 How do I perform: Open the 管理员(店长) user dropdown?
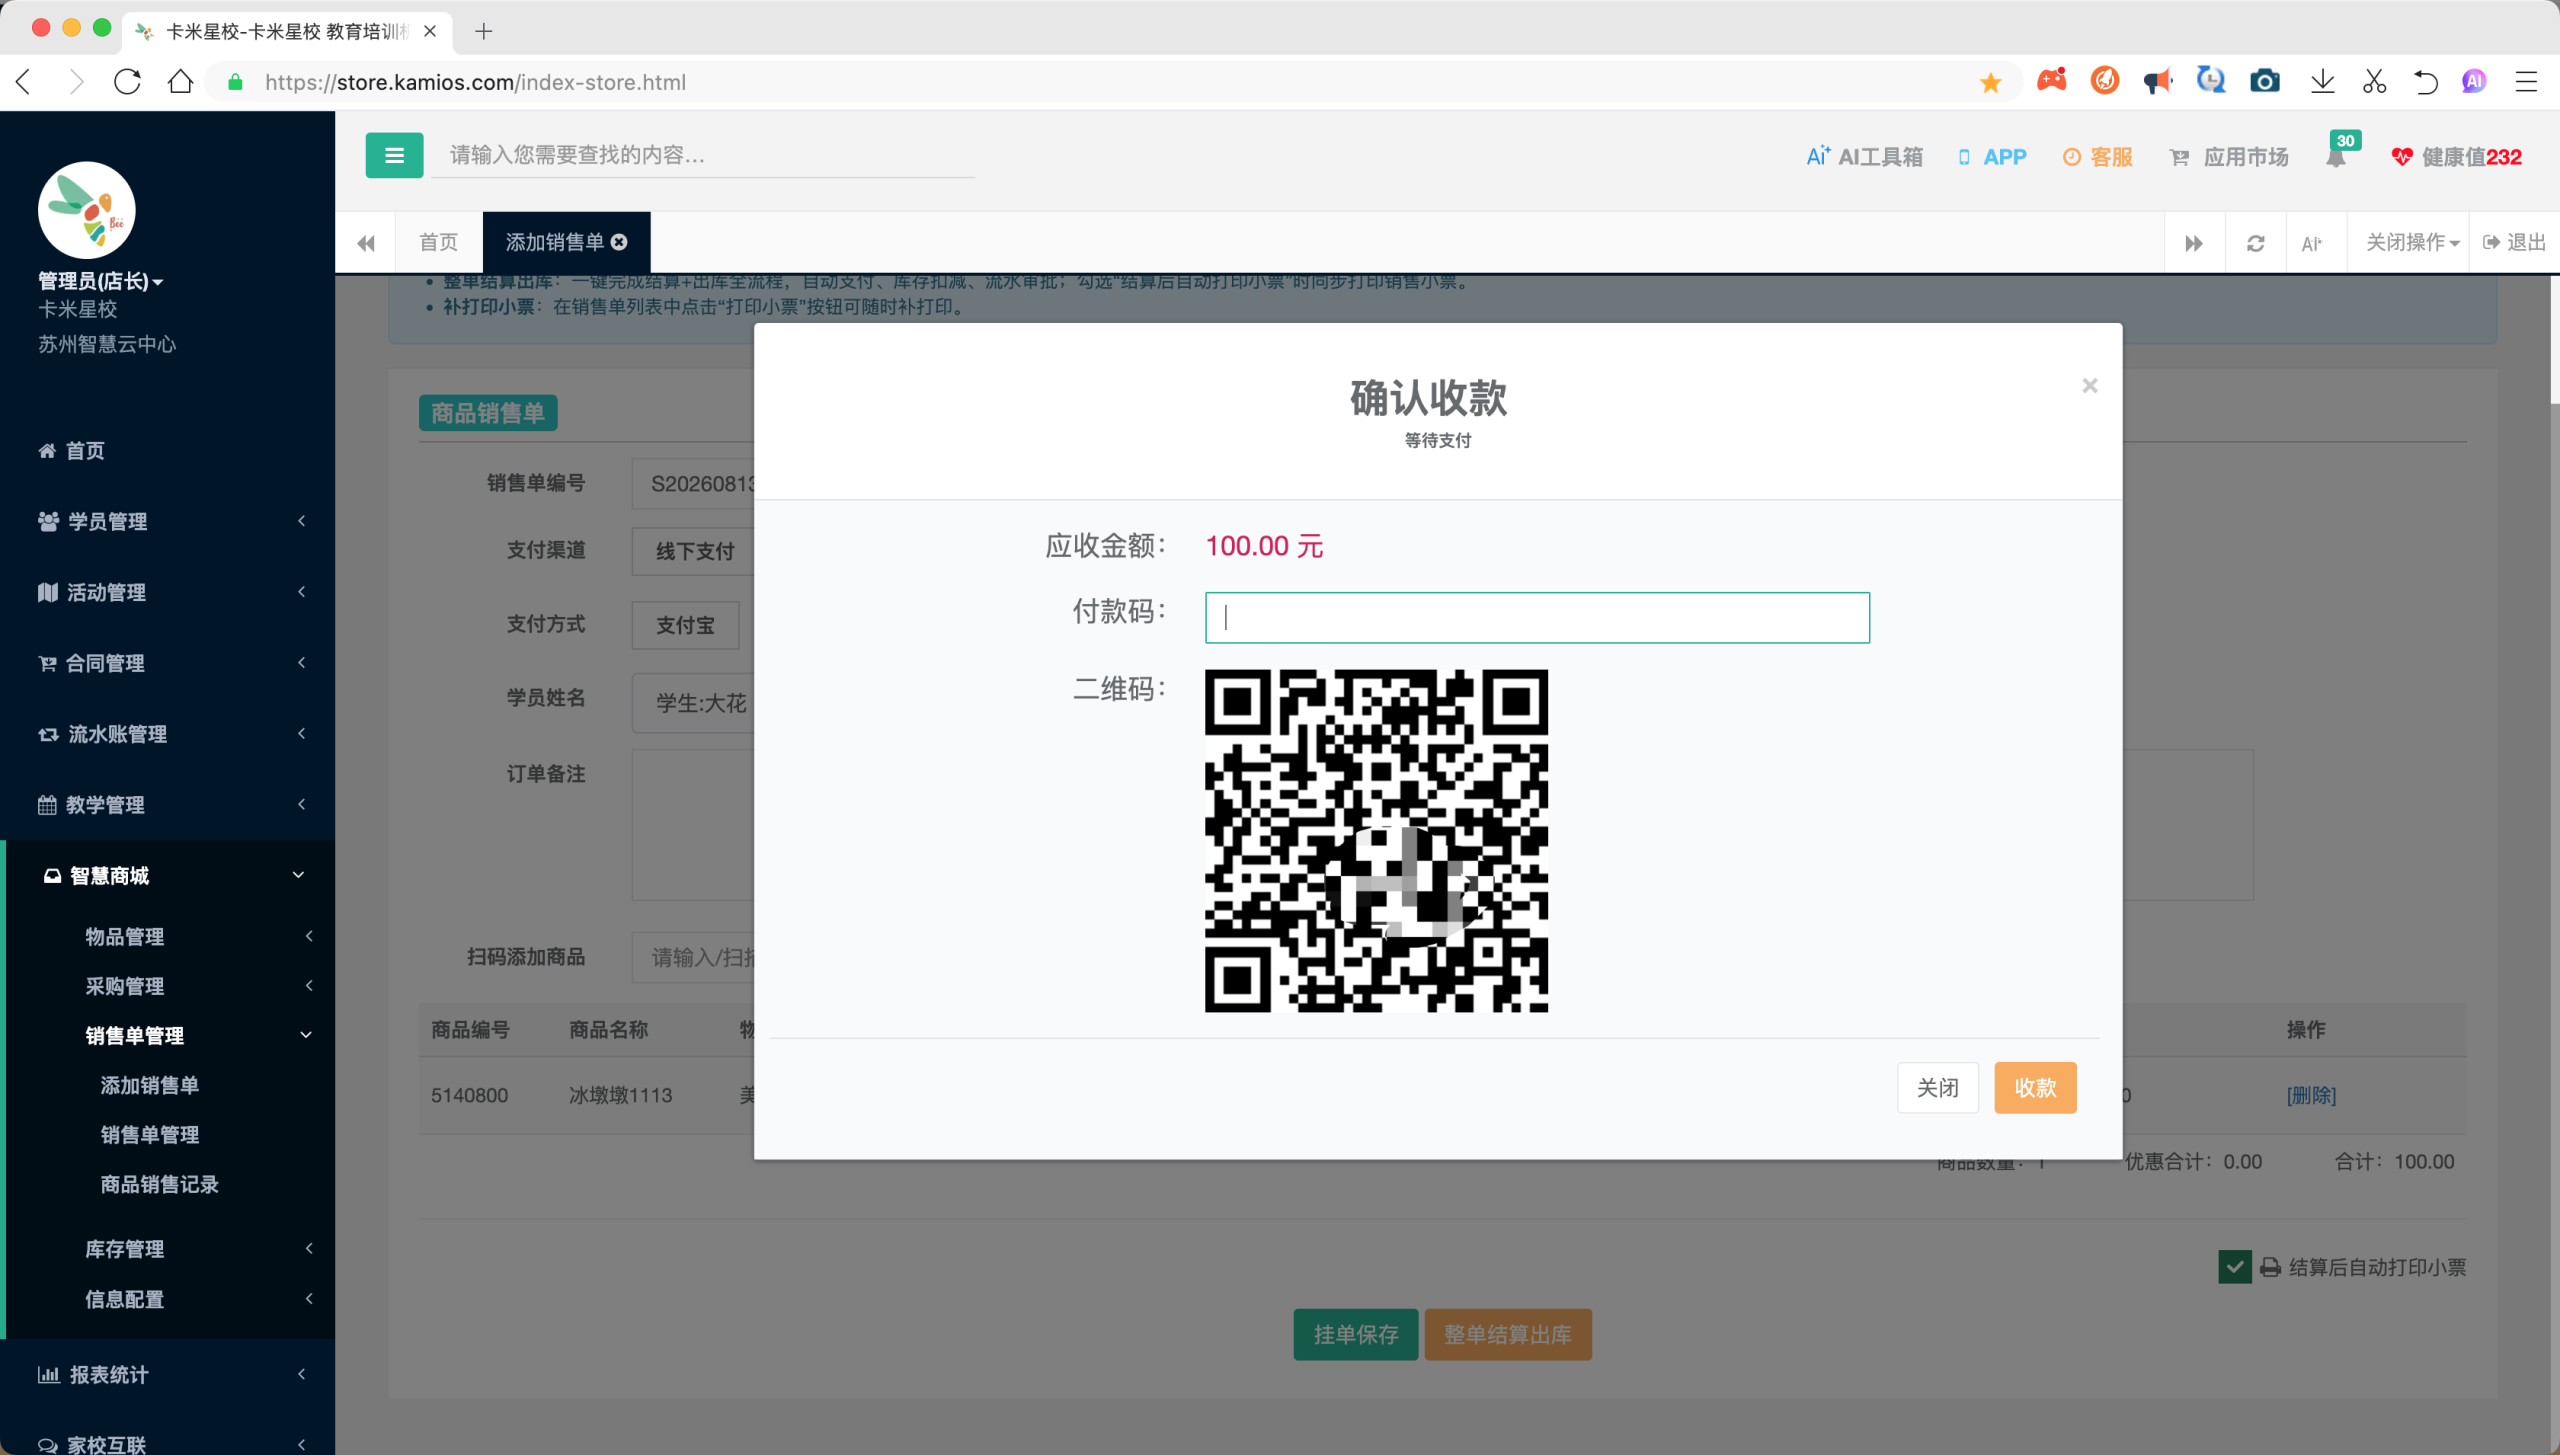[100, 281]
